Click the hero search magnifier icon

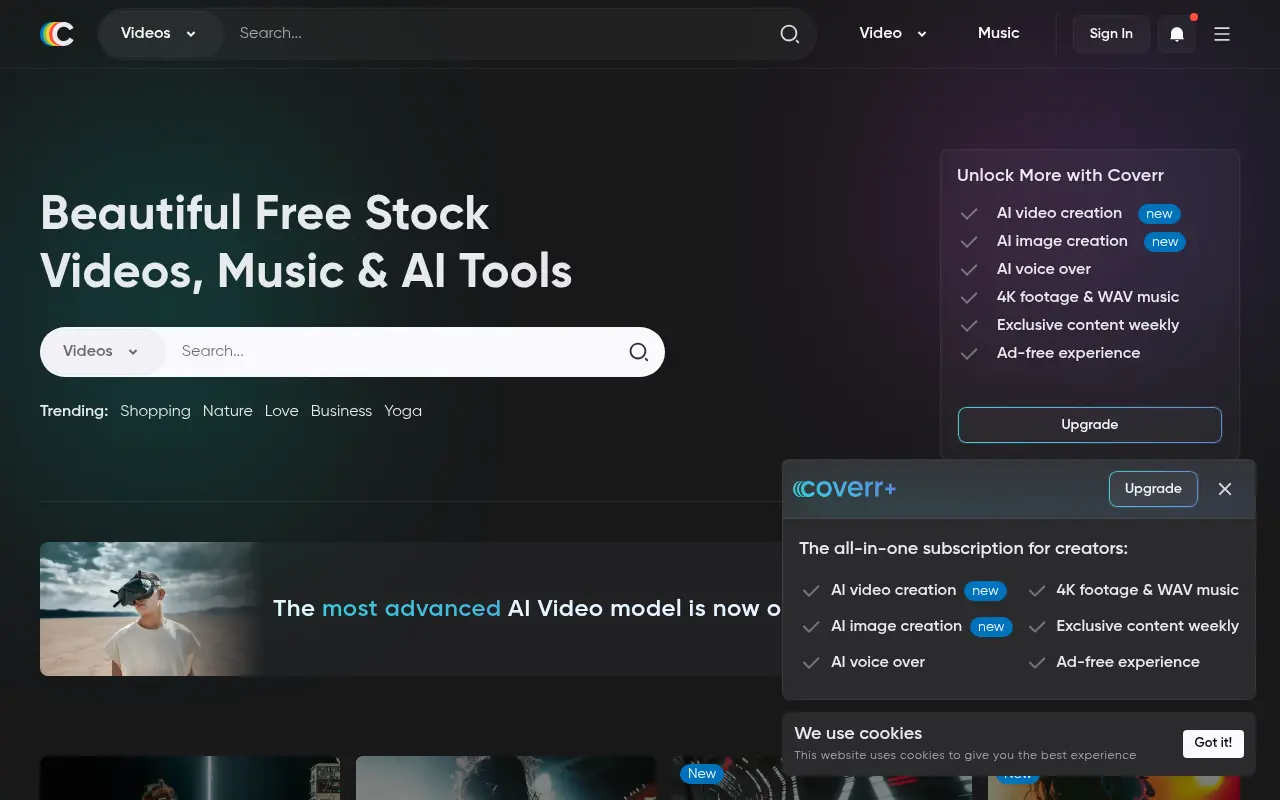coord(639,352)
